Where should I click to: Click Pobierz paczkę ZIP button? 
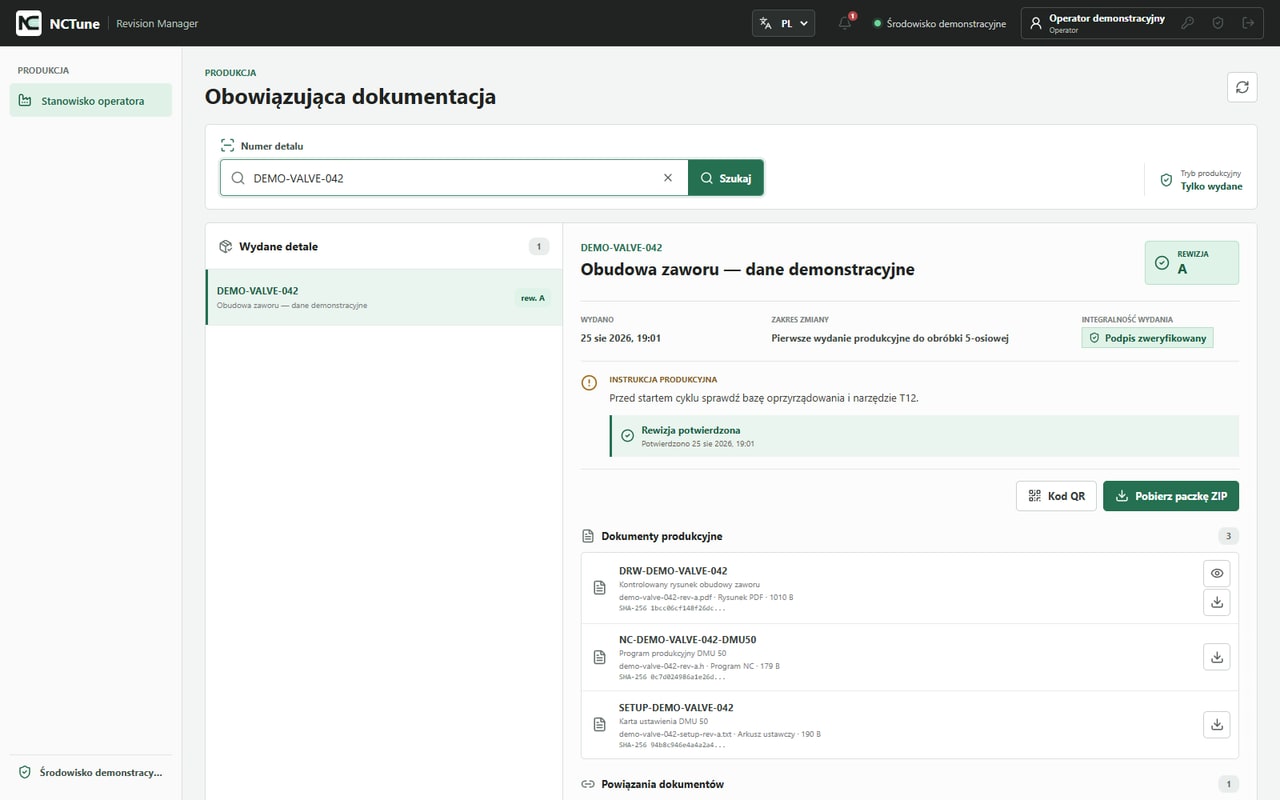pos(1171,496)
